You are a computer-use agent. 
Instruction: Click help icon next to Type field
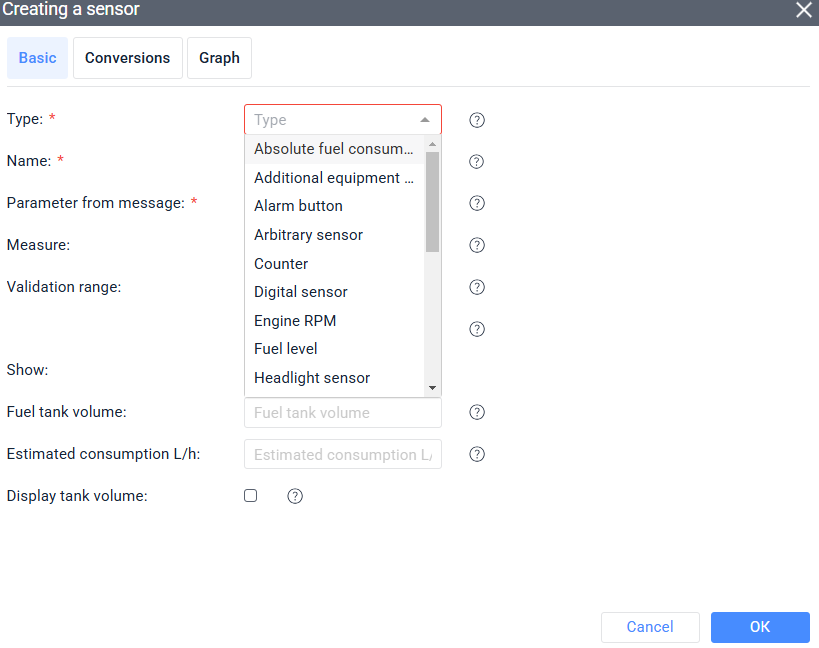coord(477,120)
